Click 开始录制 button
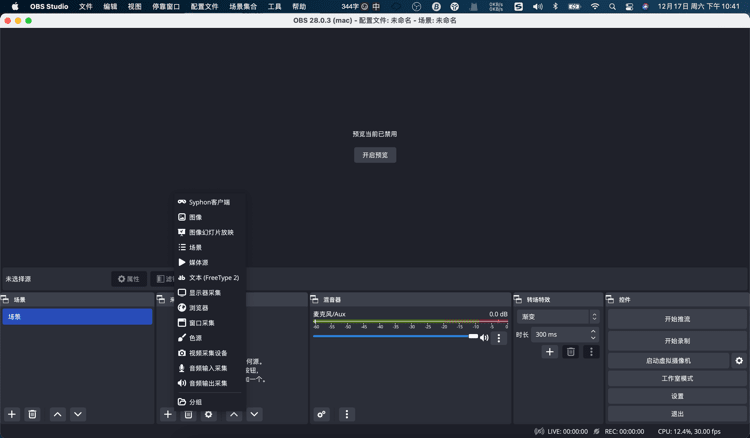Screen dimensions: 750x438 677,341
